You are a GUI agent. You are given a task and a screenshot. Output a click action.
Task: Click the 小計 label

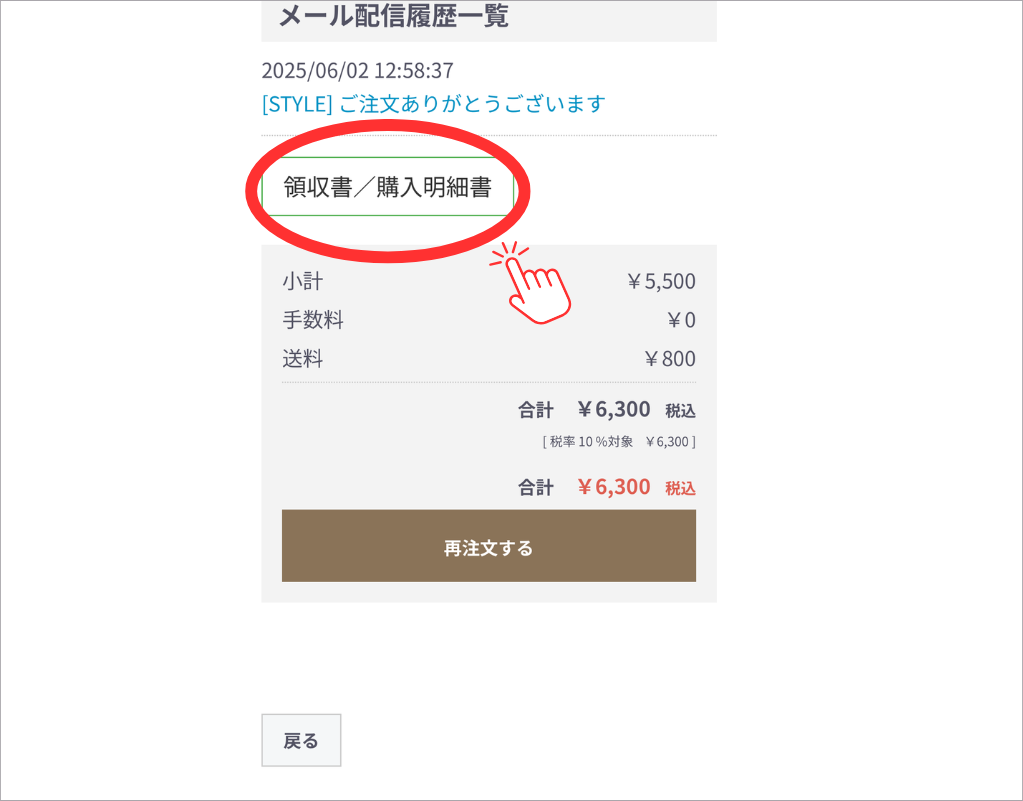pos(303,281)
